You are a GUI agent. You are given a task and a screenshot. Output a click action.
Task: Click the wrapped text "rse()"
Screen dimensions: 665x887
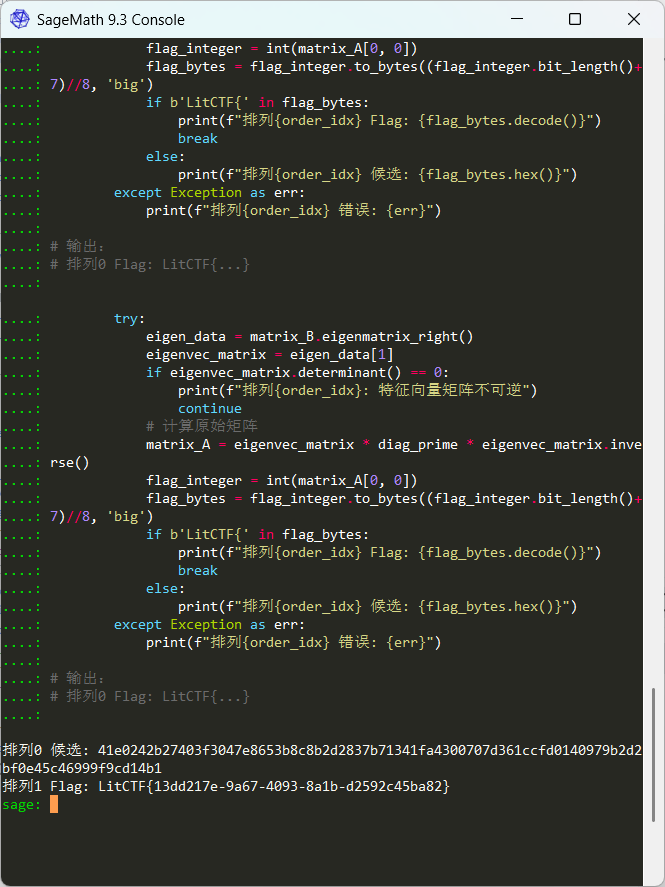point(70,463)
